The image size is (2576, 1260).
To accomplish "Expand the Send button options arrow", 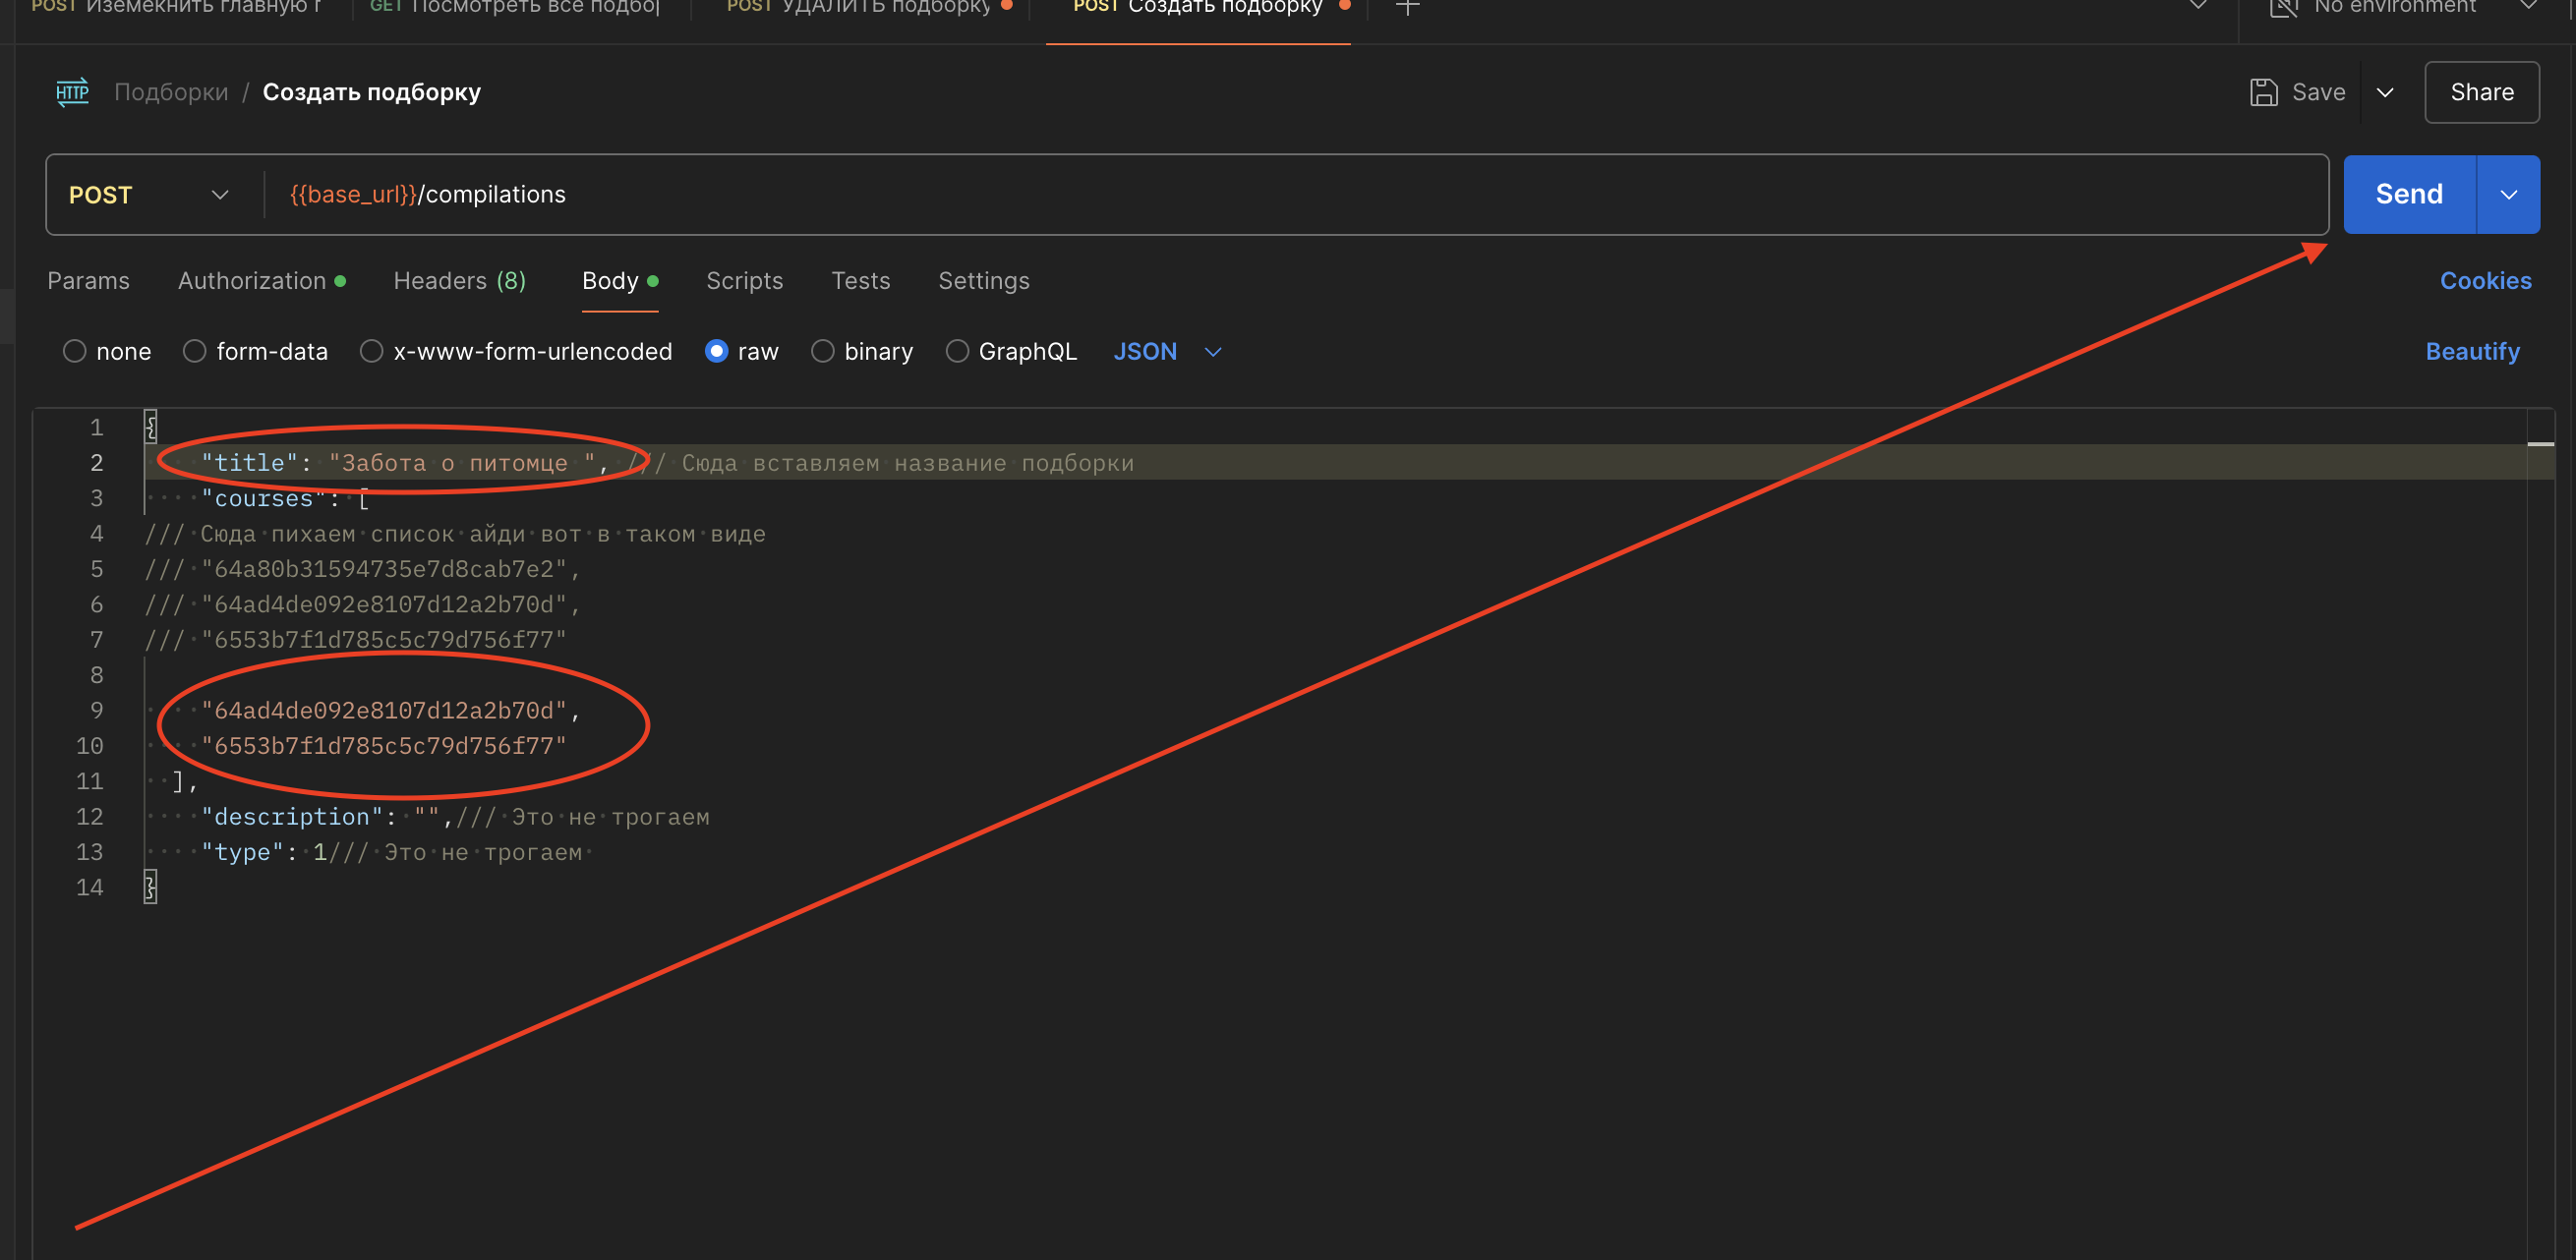I will (x=2508, y=194).
